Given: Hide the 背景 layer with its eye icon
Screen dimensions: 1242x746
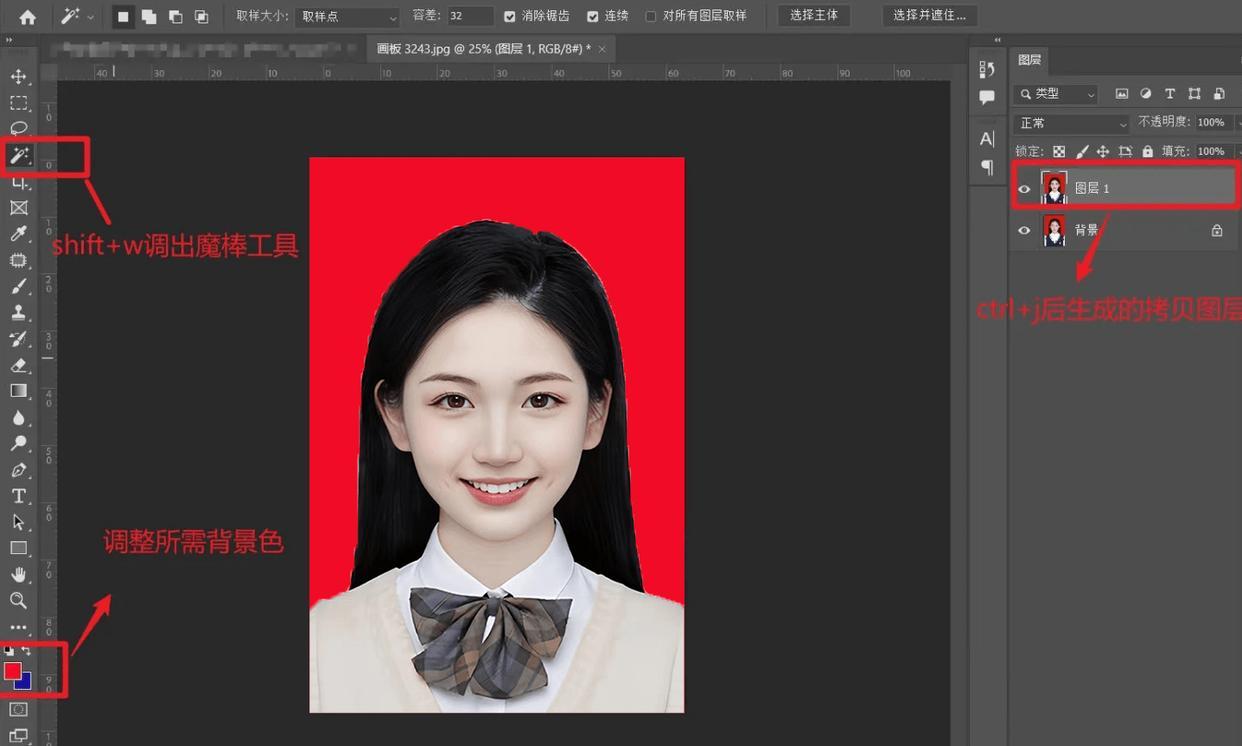Looking at the screenshot, I should [x=1024, y=230].
